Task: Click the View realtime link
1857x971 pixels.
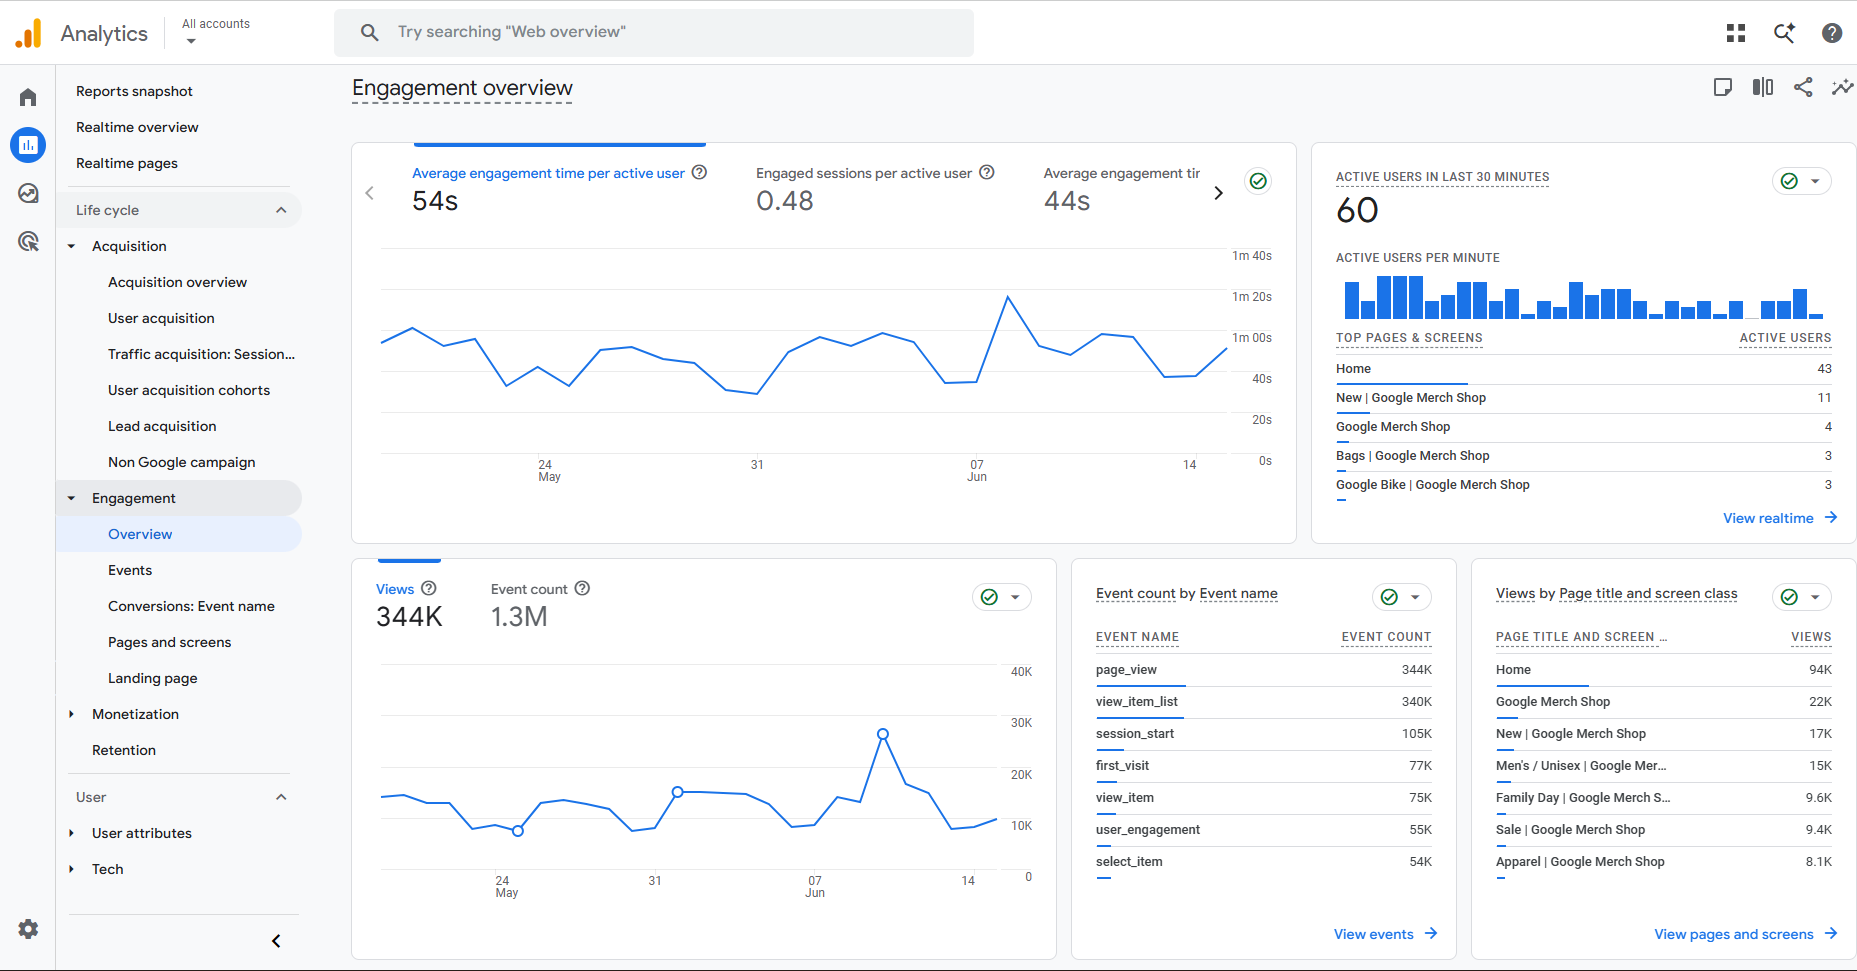Action: [x=1780, y=518]
